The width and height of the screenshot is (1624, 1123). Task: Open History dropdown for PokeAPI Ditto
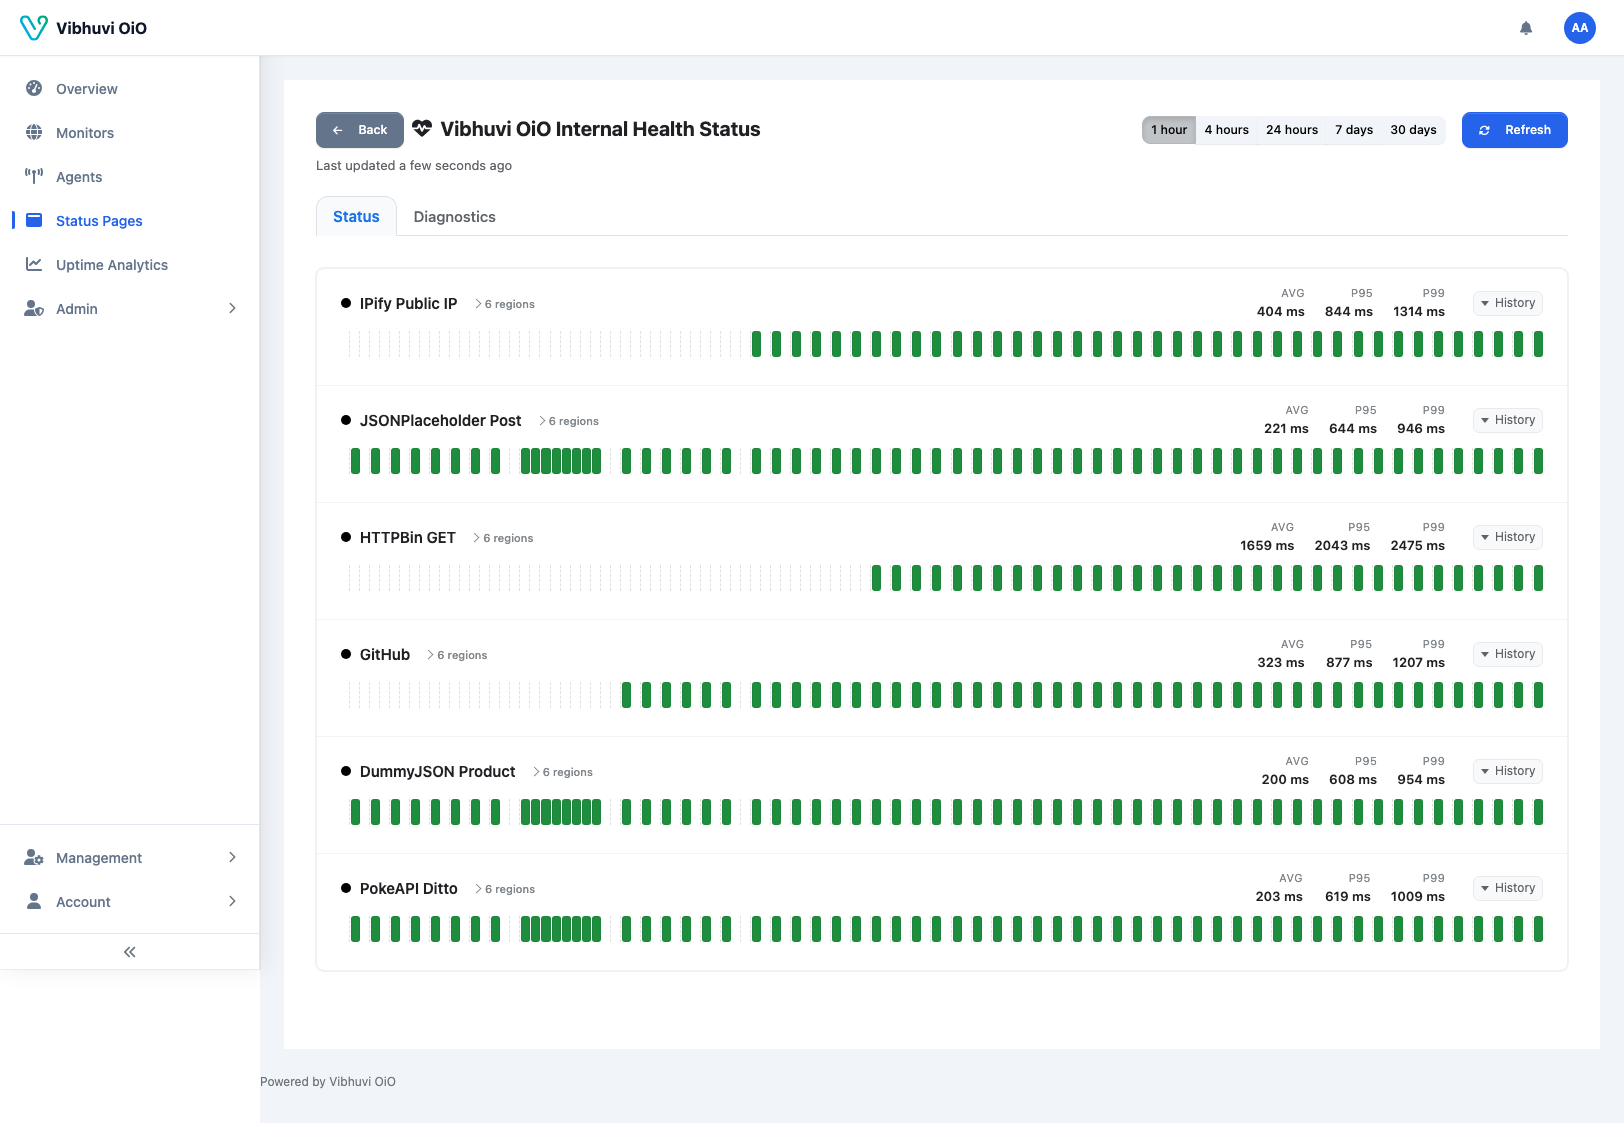point(1507,888)
